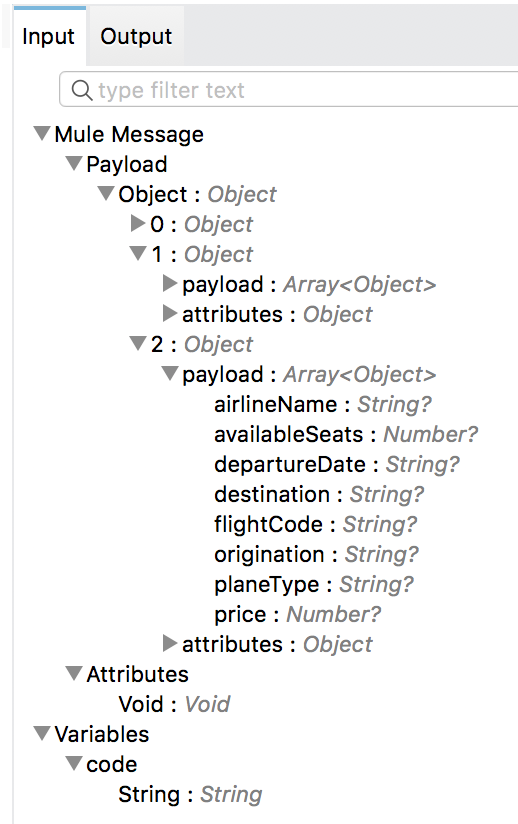Select the flightCode : String? item

315,524
